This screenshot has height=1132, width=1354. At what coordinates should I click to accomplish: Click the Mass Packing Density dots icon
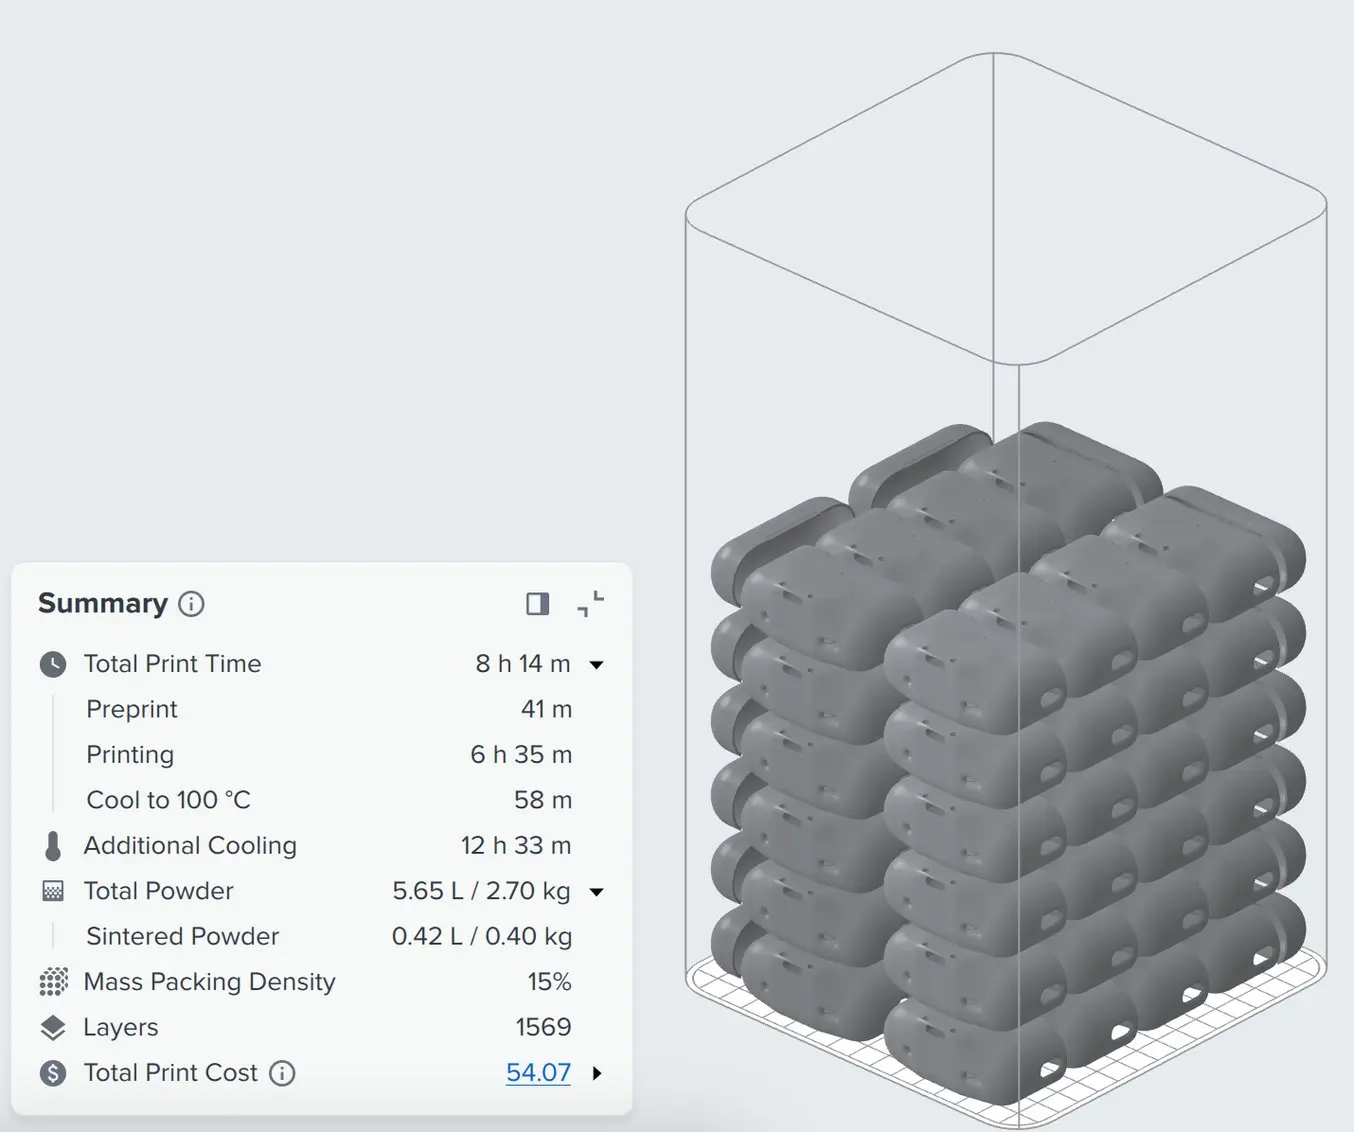[53, 982]
